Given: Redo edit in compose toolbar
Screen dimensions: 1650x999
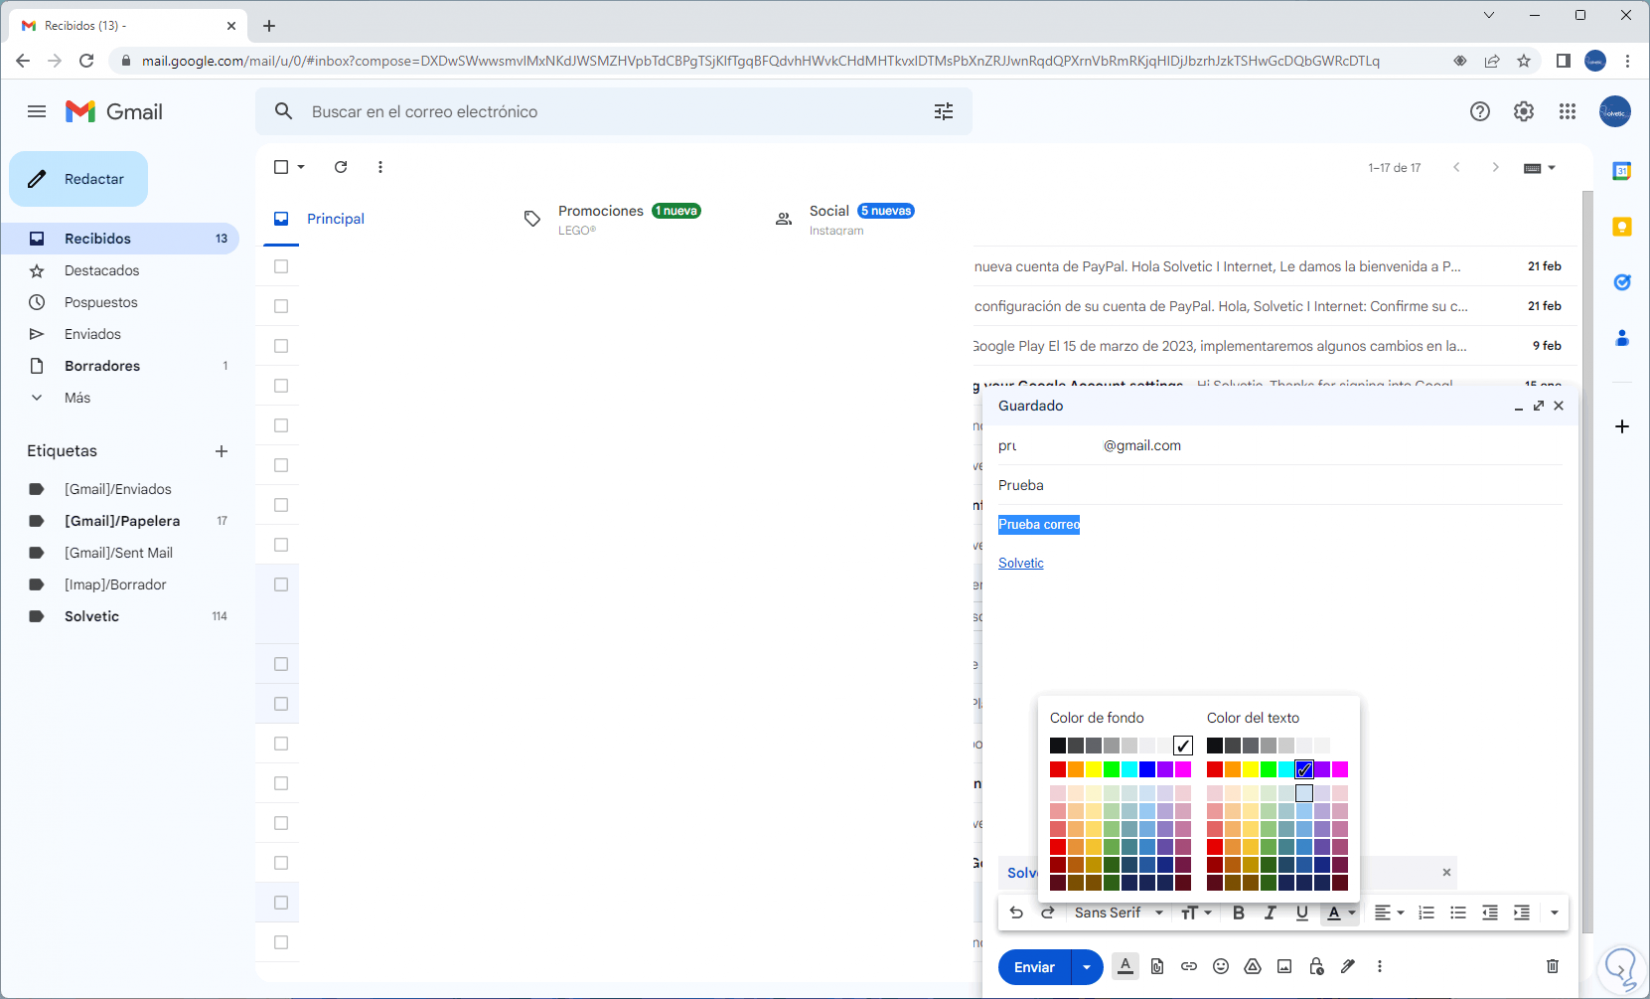Looking at the screenshot, I should pos(1048,912).
